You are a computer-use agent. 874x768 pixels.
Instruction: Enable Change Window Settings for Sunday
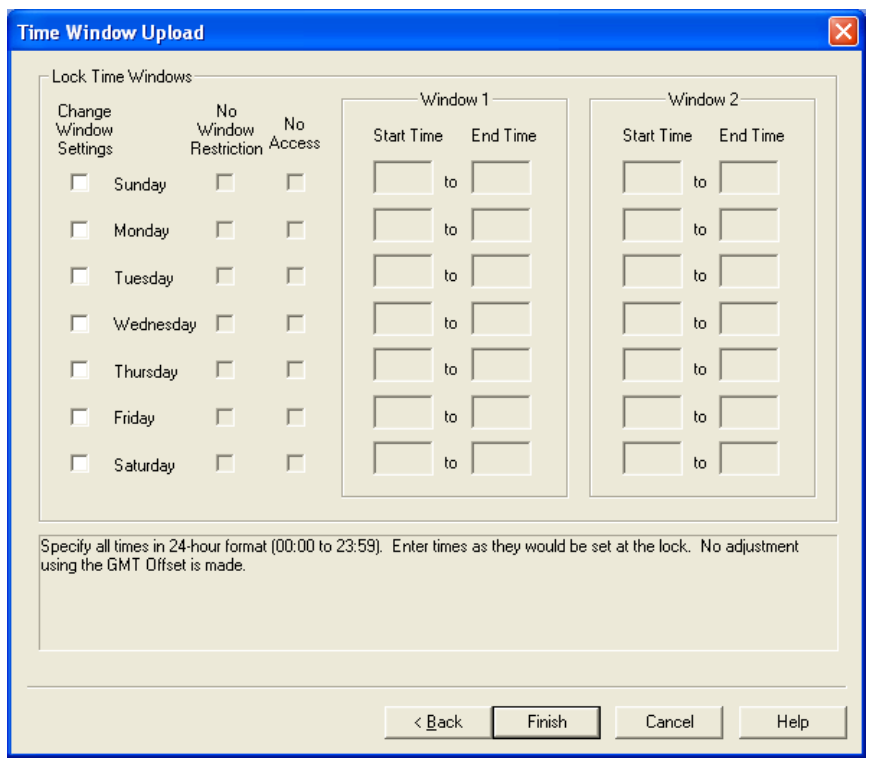[x=80, y=183]
